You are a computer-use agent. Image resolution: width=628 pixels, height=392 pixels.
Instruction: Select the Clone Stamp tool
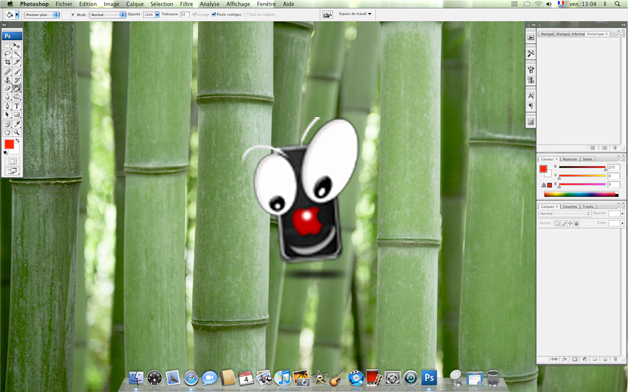click(7, 80)
